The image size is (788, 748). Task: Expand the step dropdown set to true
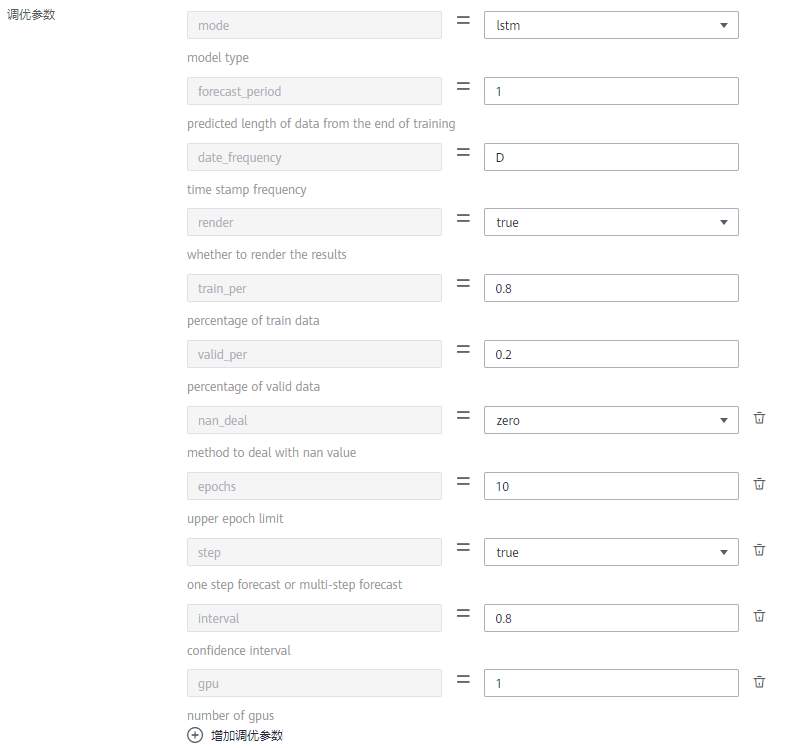(610, 552)
